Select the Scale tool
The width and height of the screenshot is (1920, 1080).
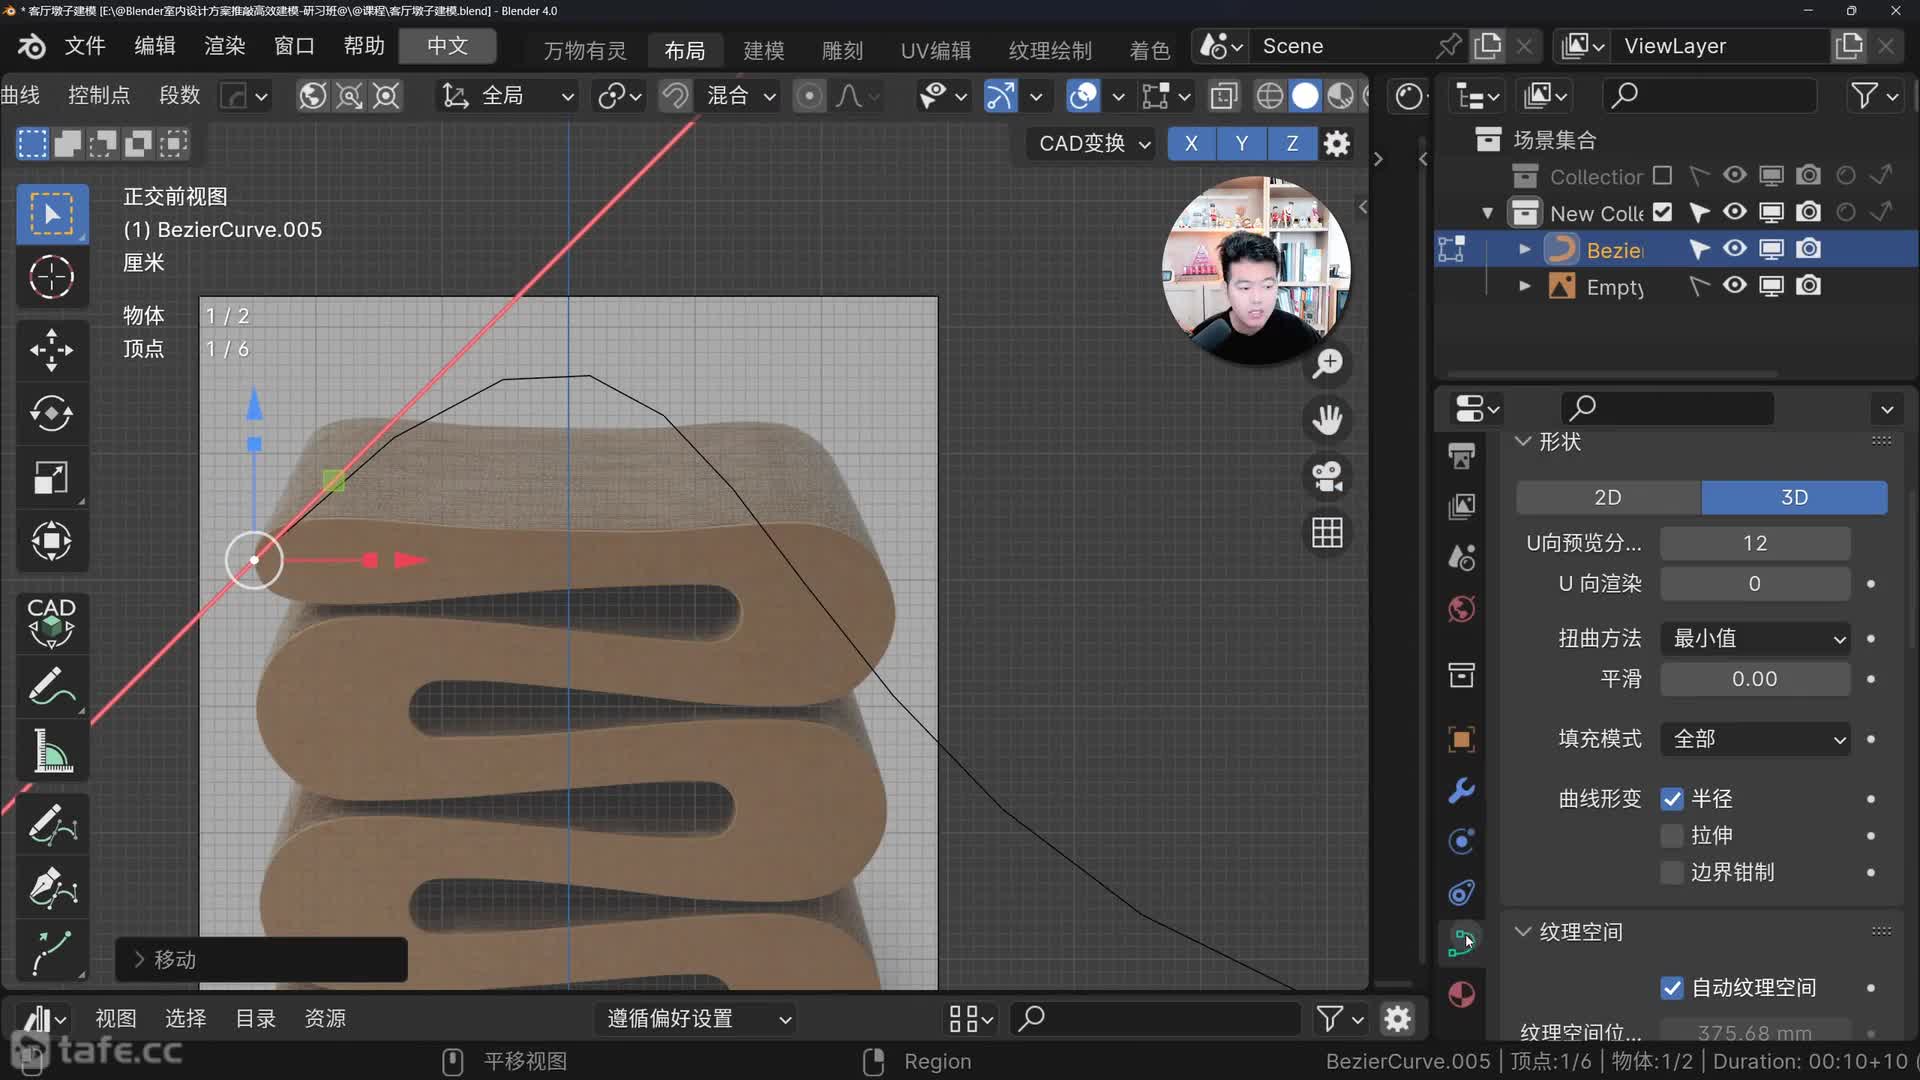(51, 478)
